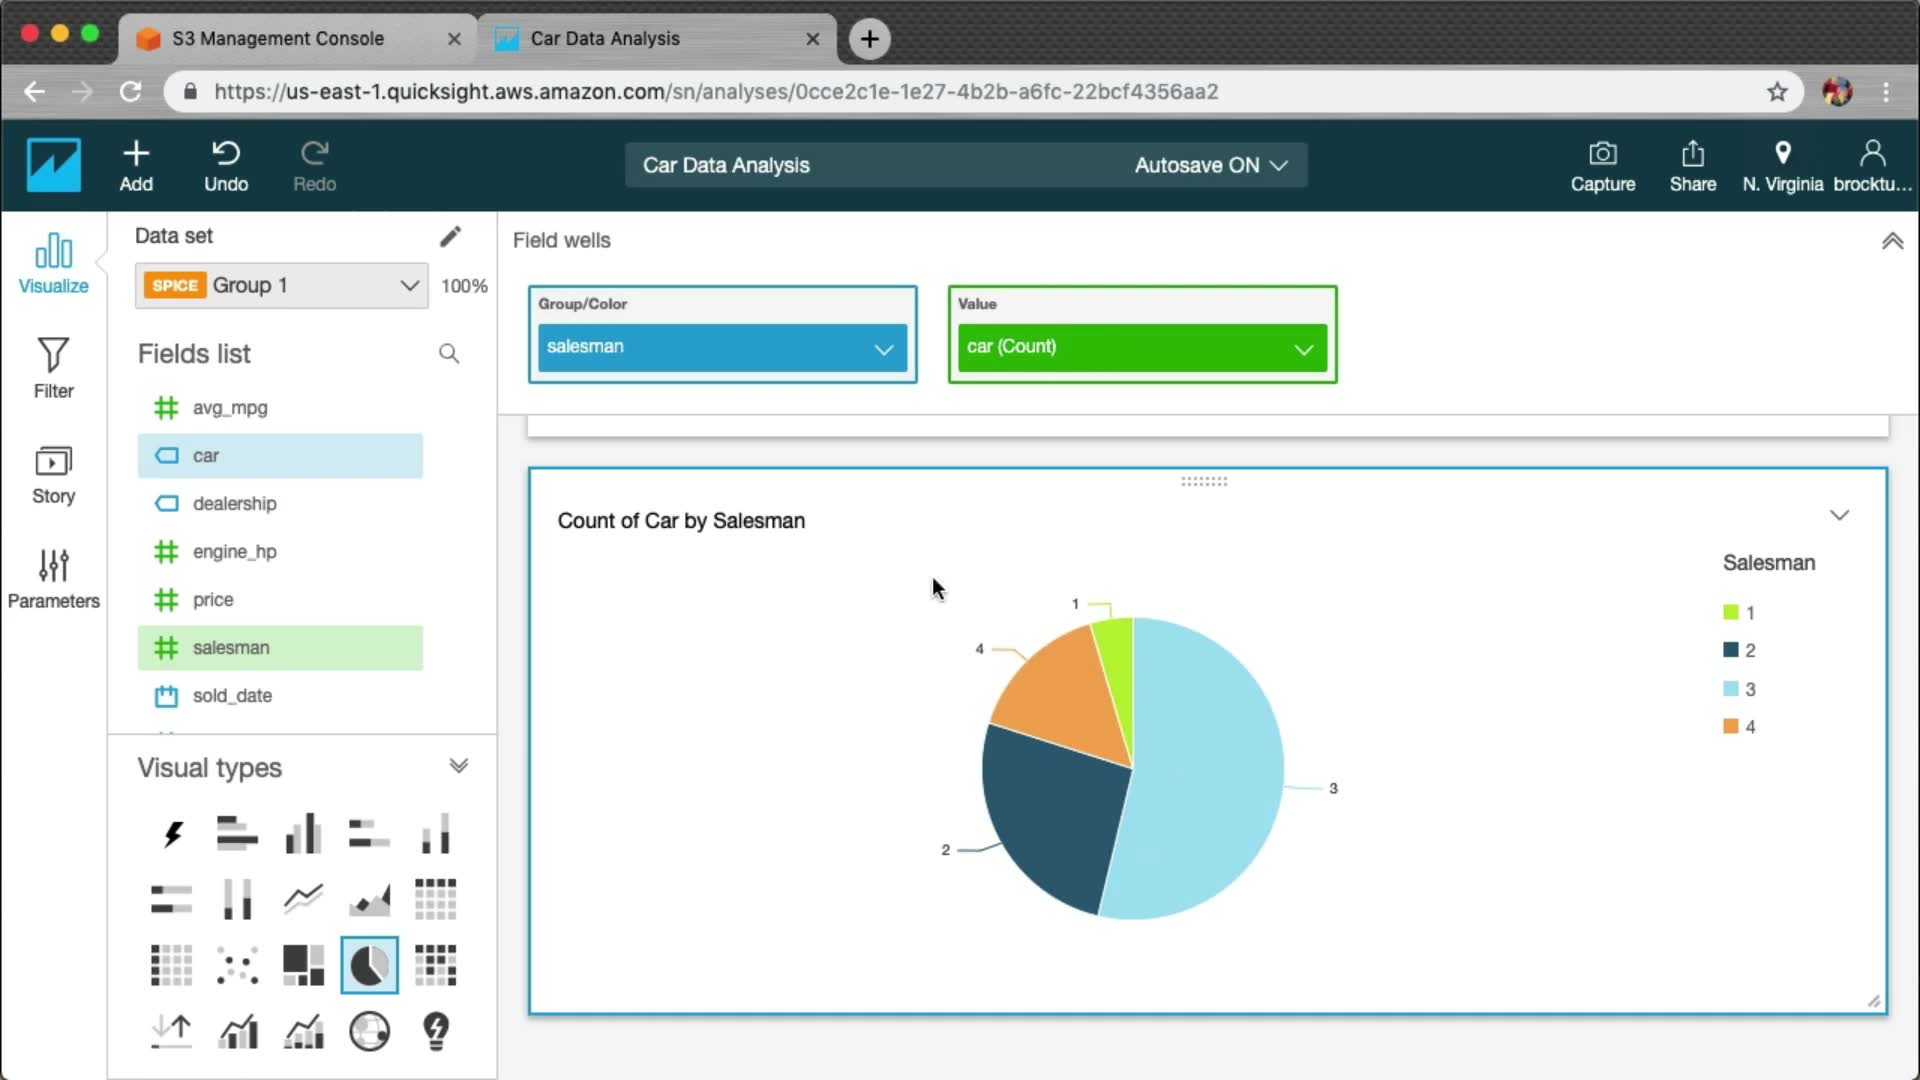This screenshot has width=1920, height=1080.
Task: Open the car (Count) value dropdown
Action: tap(1303, 348)
